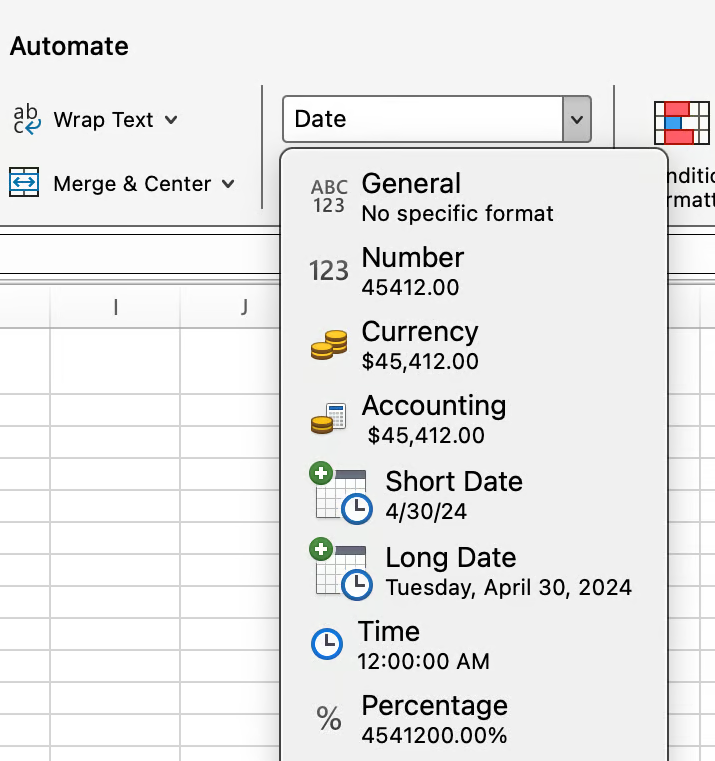
Task: Click the Merge & Center button label
Action: (132, 184)
